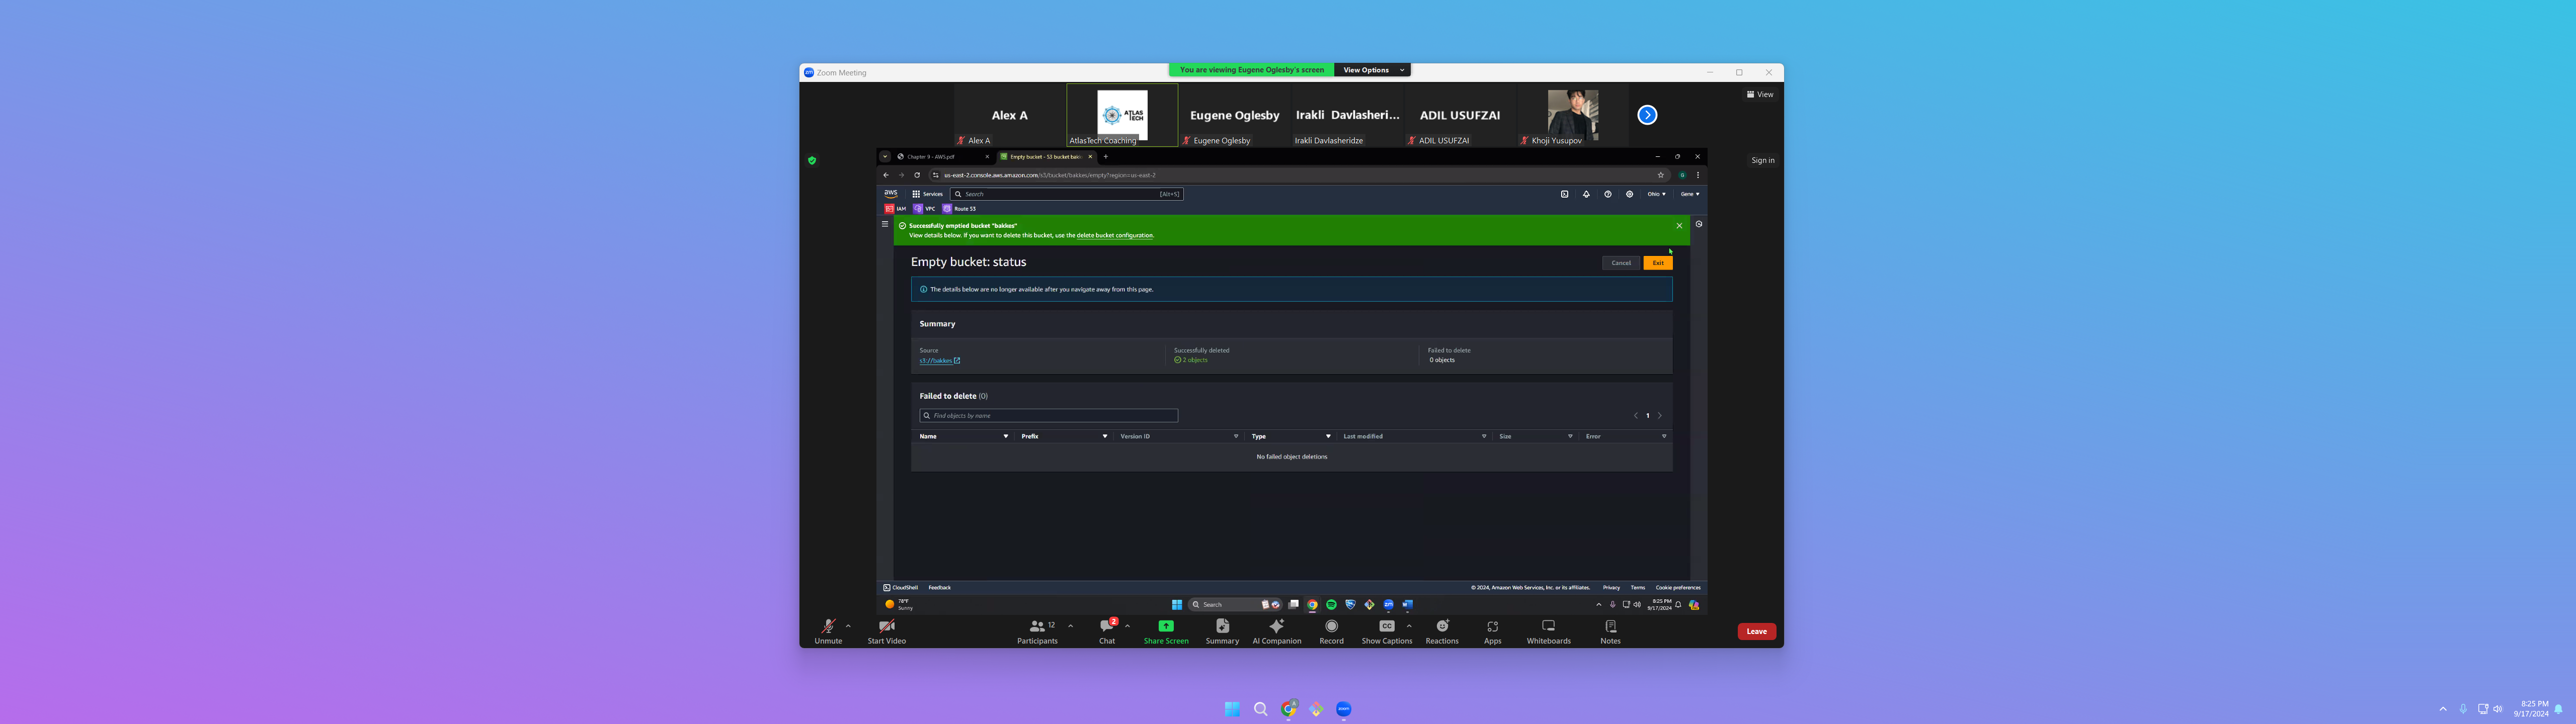2576x724 pixels.
Task: Open the View layout menu
Action: [1760, 95]
